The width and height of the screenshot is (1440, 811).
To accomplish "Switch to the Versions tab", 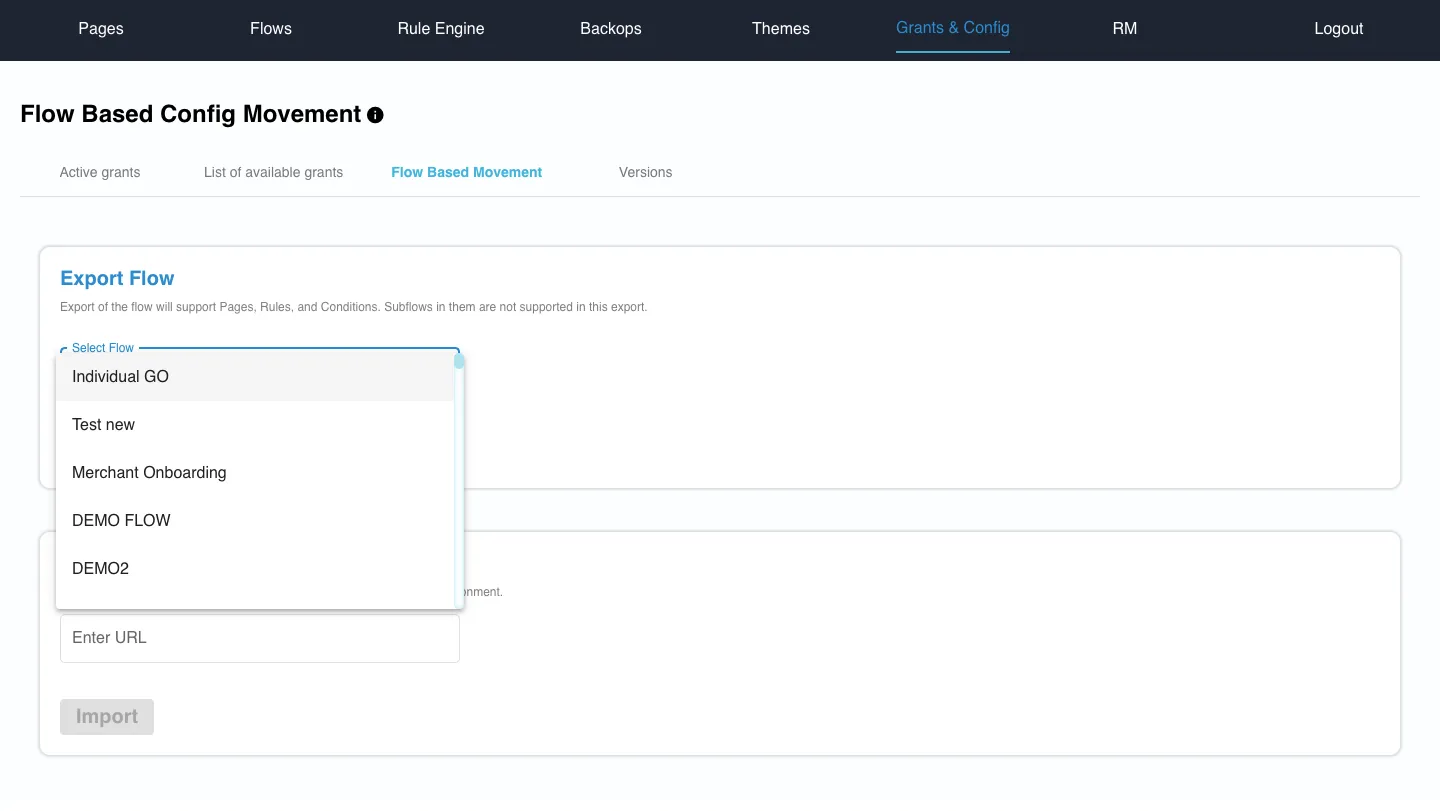I will (646, 172).
